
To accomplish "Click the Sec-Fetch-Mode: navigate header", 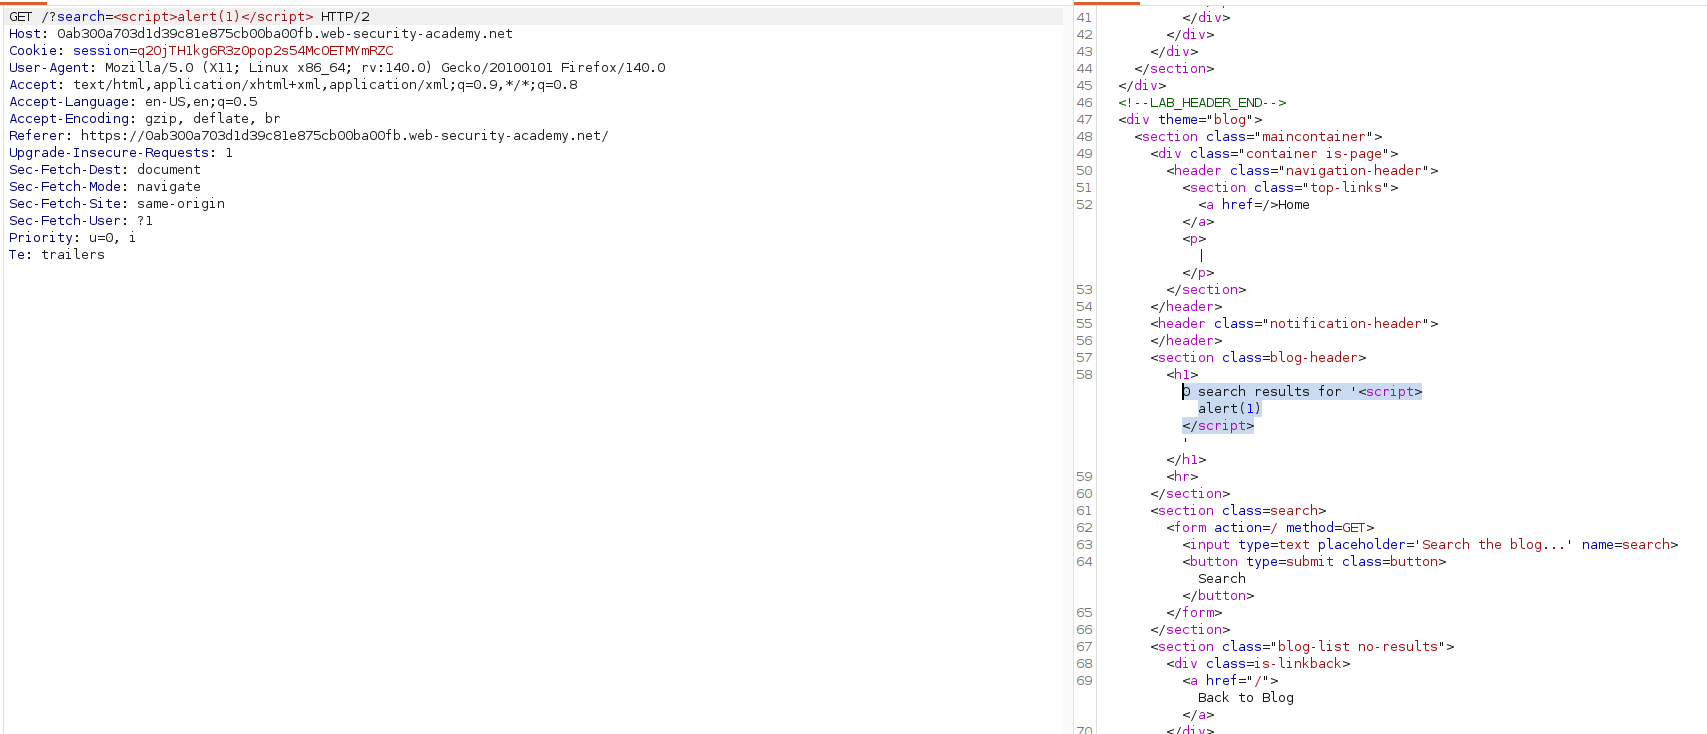I will pos(105,187).
